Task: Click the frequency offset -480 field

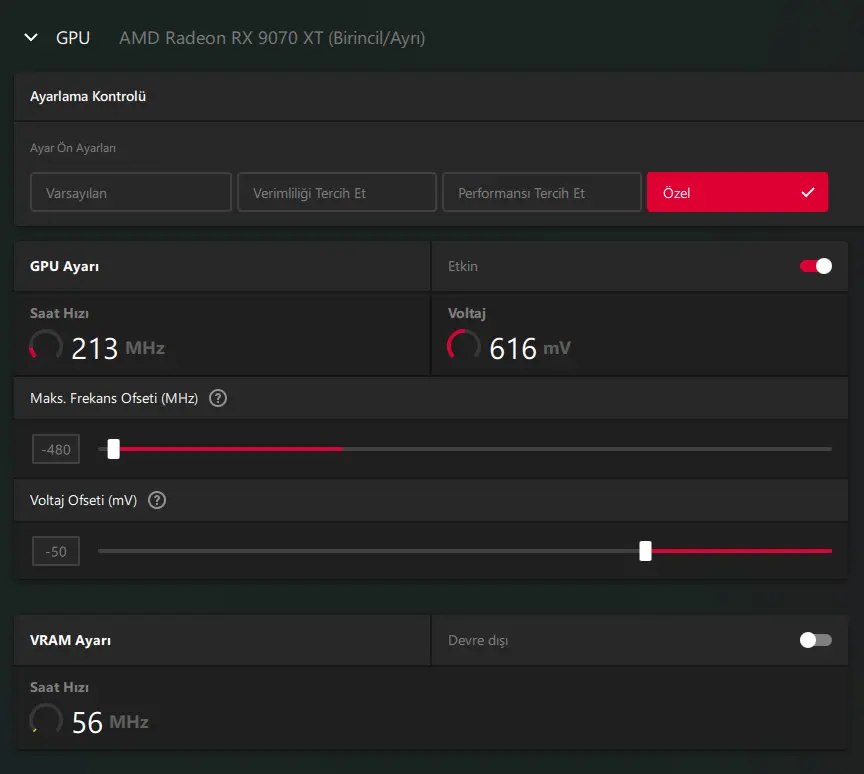Action: (56, 449)
